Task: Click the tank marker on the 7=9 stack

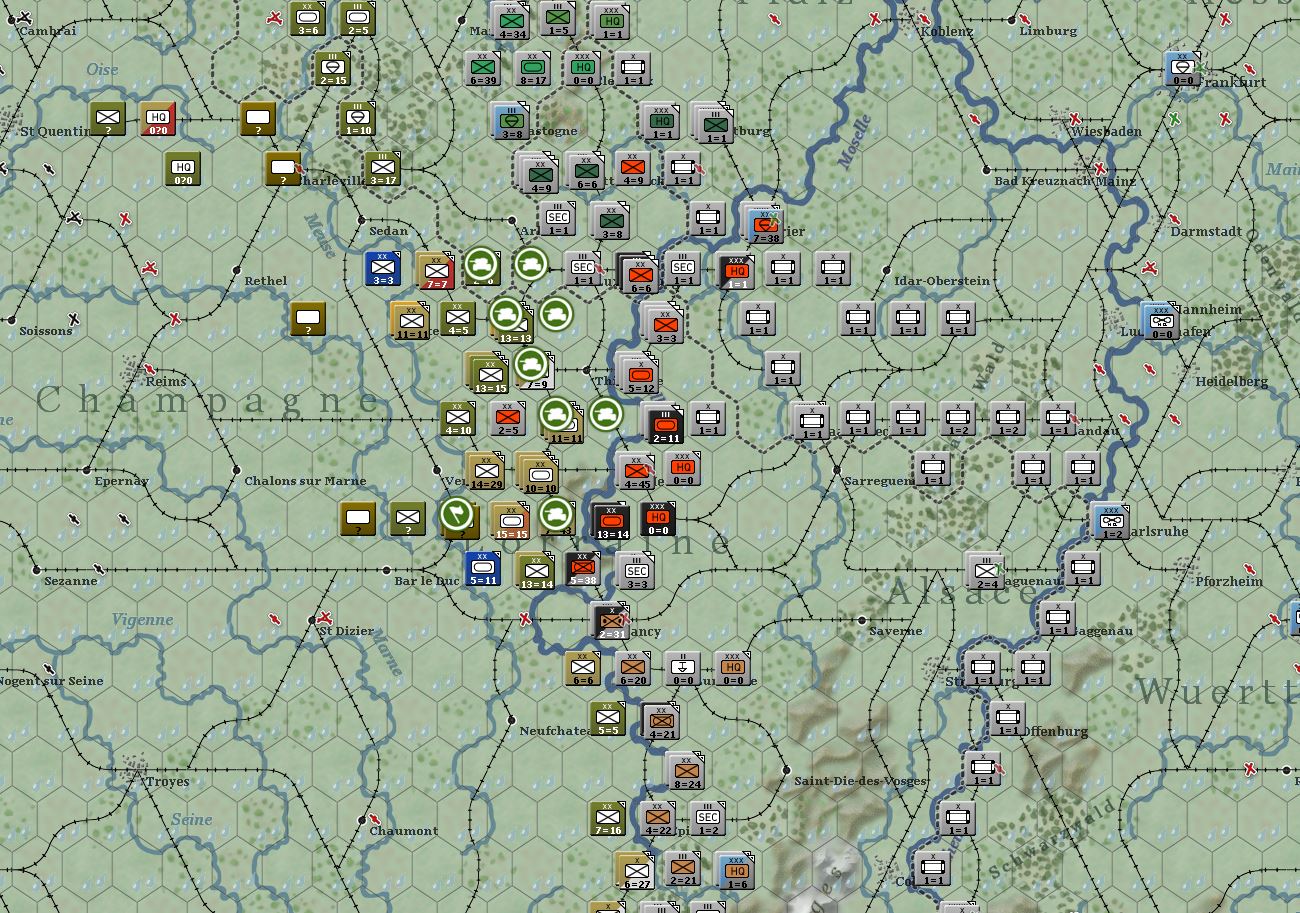Action: click(x=531, y=363)
